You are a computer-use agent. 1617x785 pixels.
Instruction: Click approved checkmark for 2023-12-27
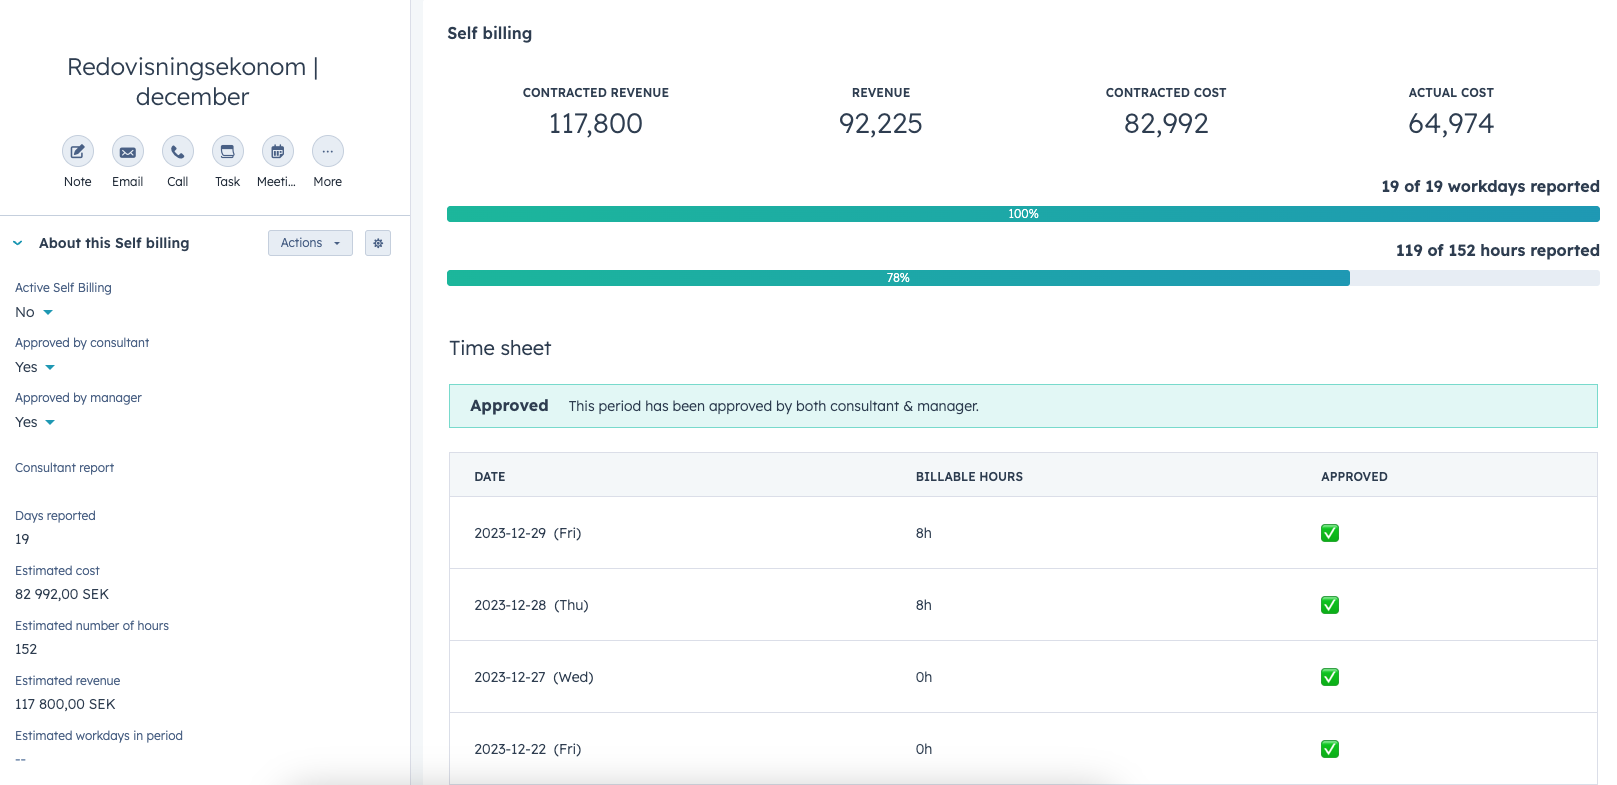[x=1330, y=677]
